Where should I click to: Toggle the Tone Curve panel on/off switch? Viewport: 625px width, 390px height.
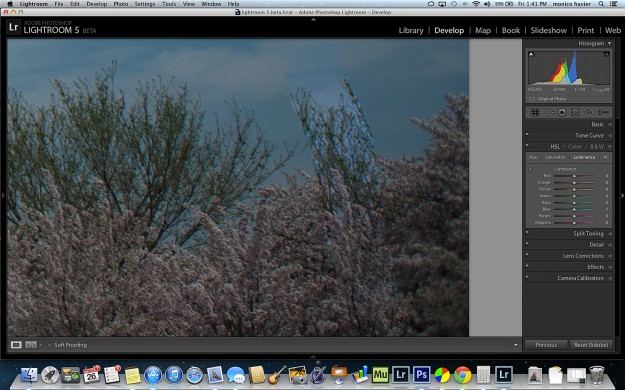pyautogui.click(x=527, y=135)
